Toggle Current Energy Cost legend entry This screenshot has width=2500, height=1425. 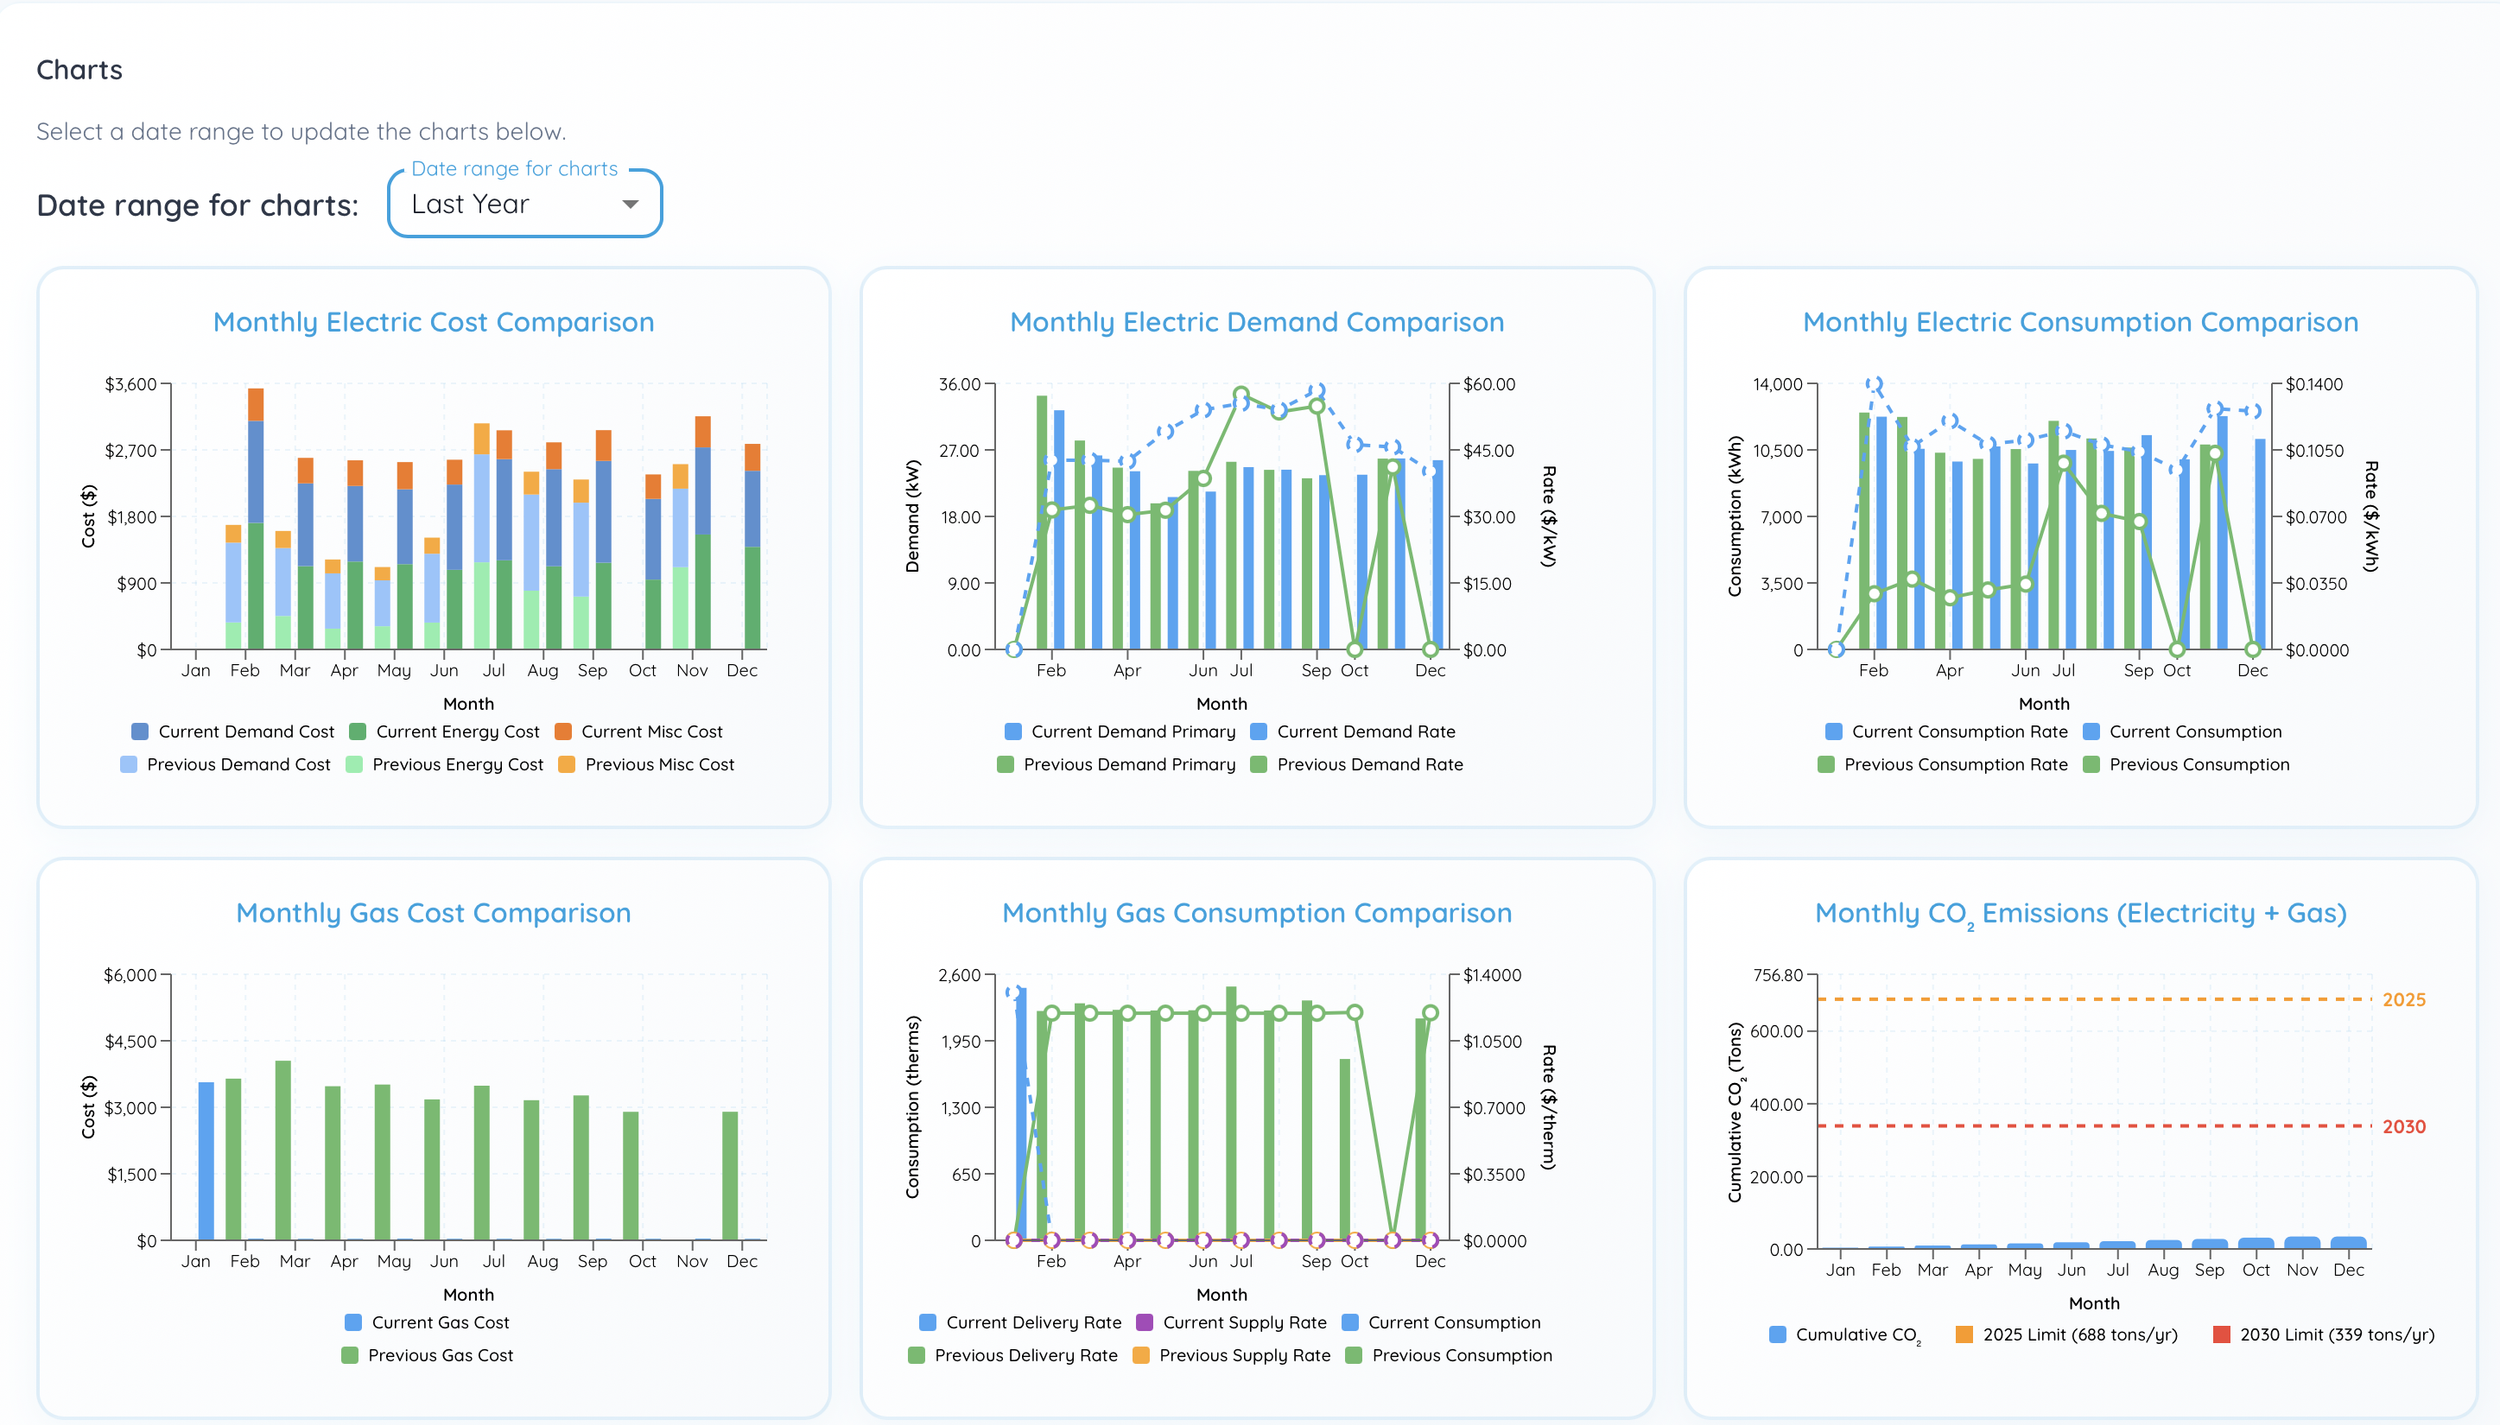click(x=457, y=732)
